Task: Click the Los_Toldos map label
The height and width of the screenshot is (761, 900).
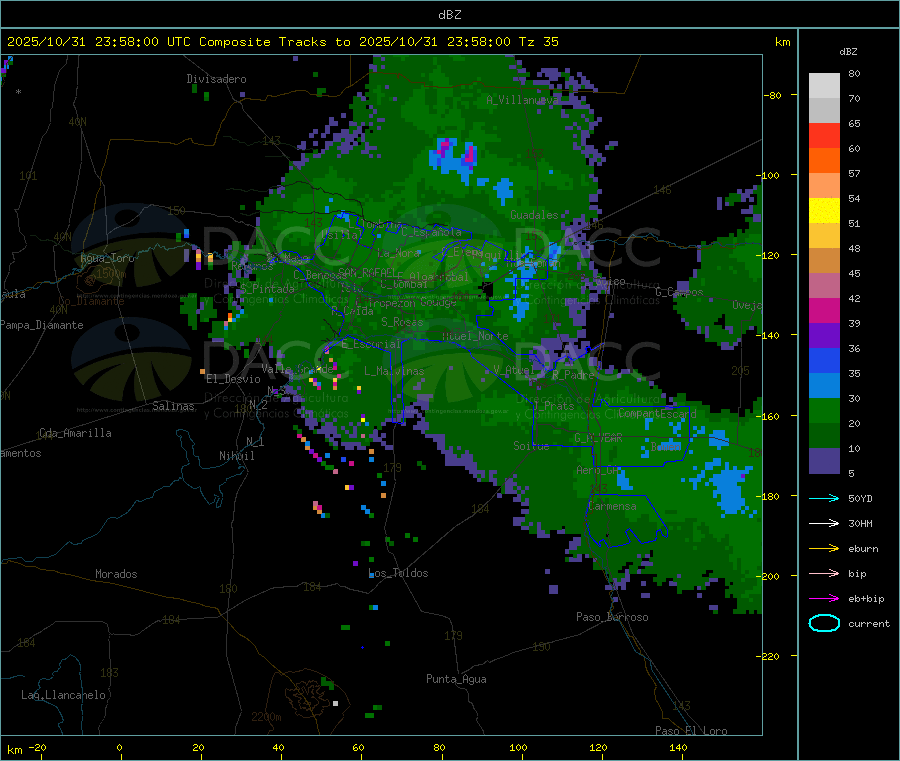Action: [398, 573]
